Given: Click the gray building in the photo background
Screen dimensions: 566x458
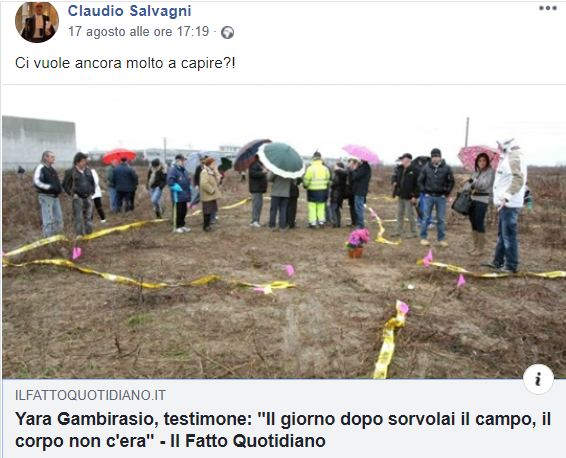Looking at the screenshot, I should [39, 143].
